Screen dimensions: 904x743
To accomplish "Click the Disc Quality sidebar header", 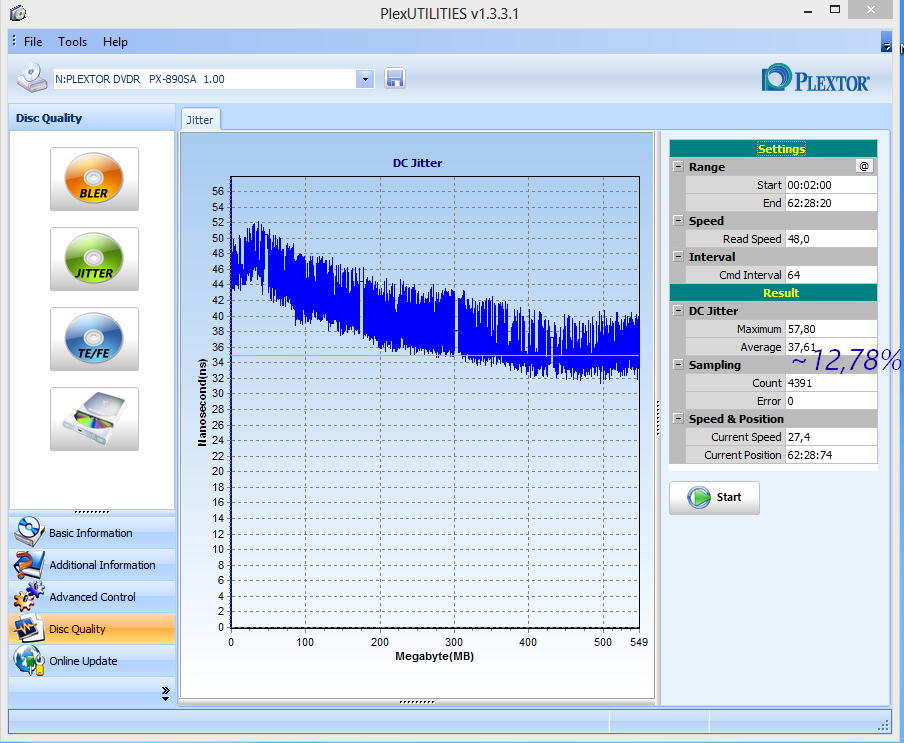I will coord(92,118).
